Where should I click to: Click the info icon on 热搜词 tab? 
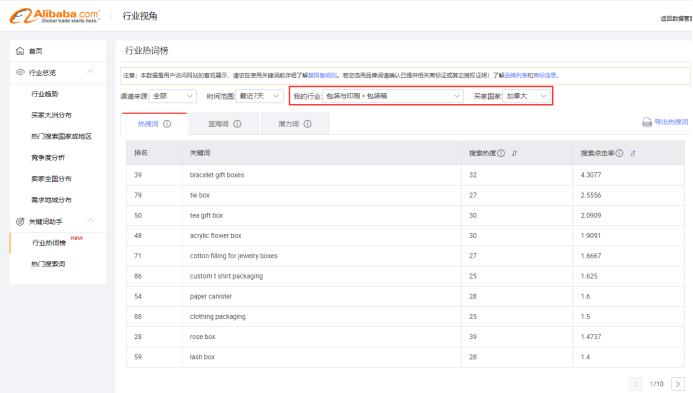coord(167,124)
